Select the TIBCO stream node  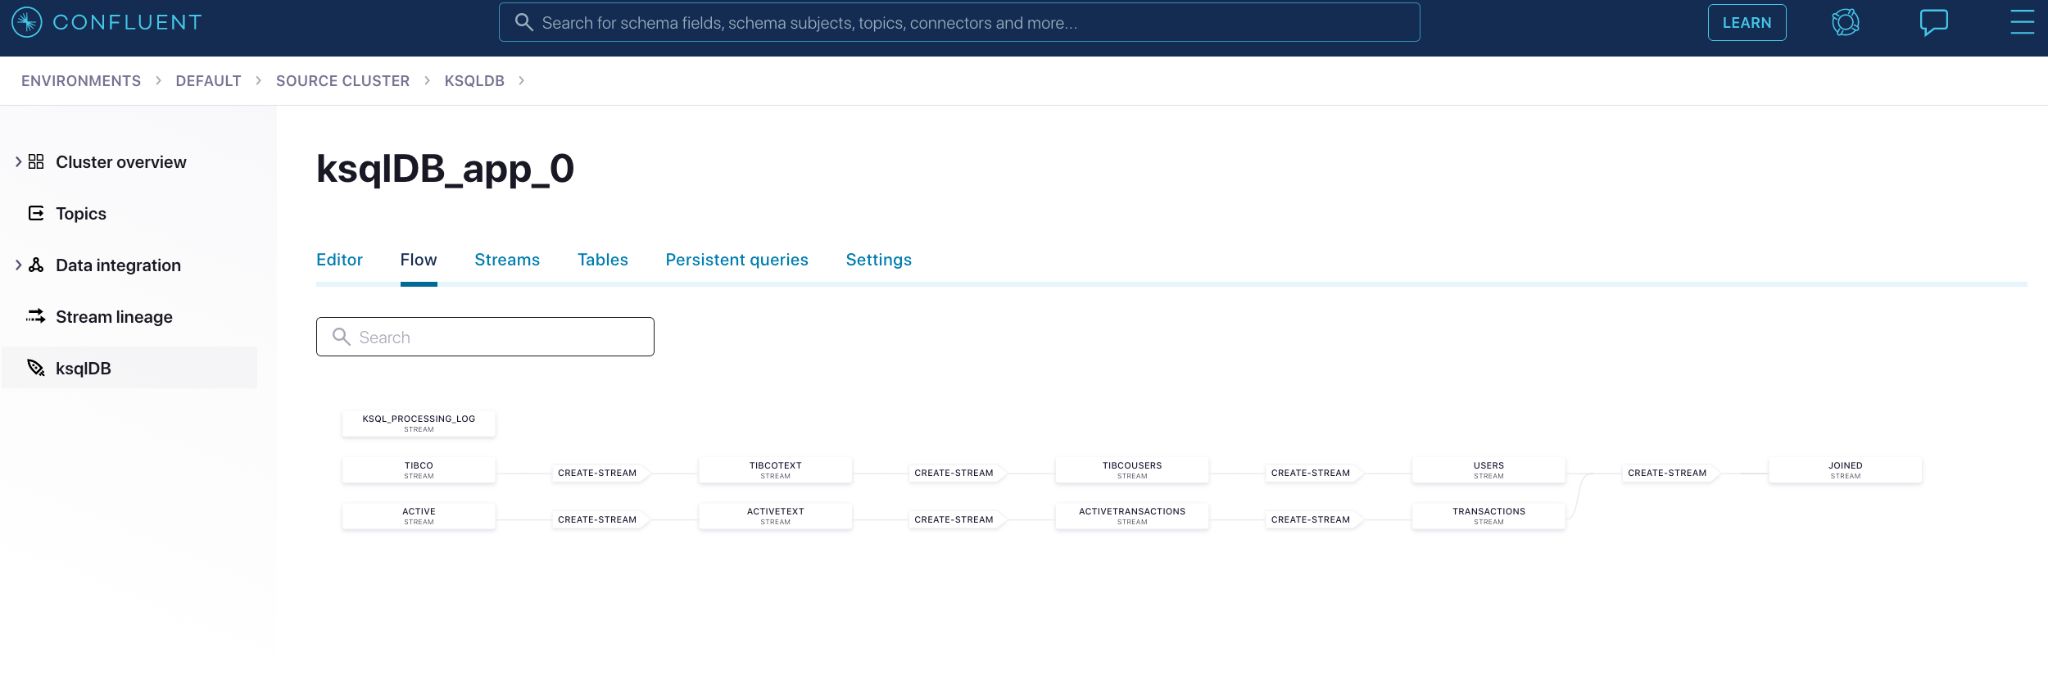pyautogui.click(x=419, y=470)
